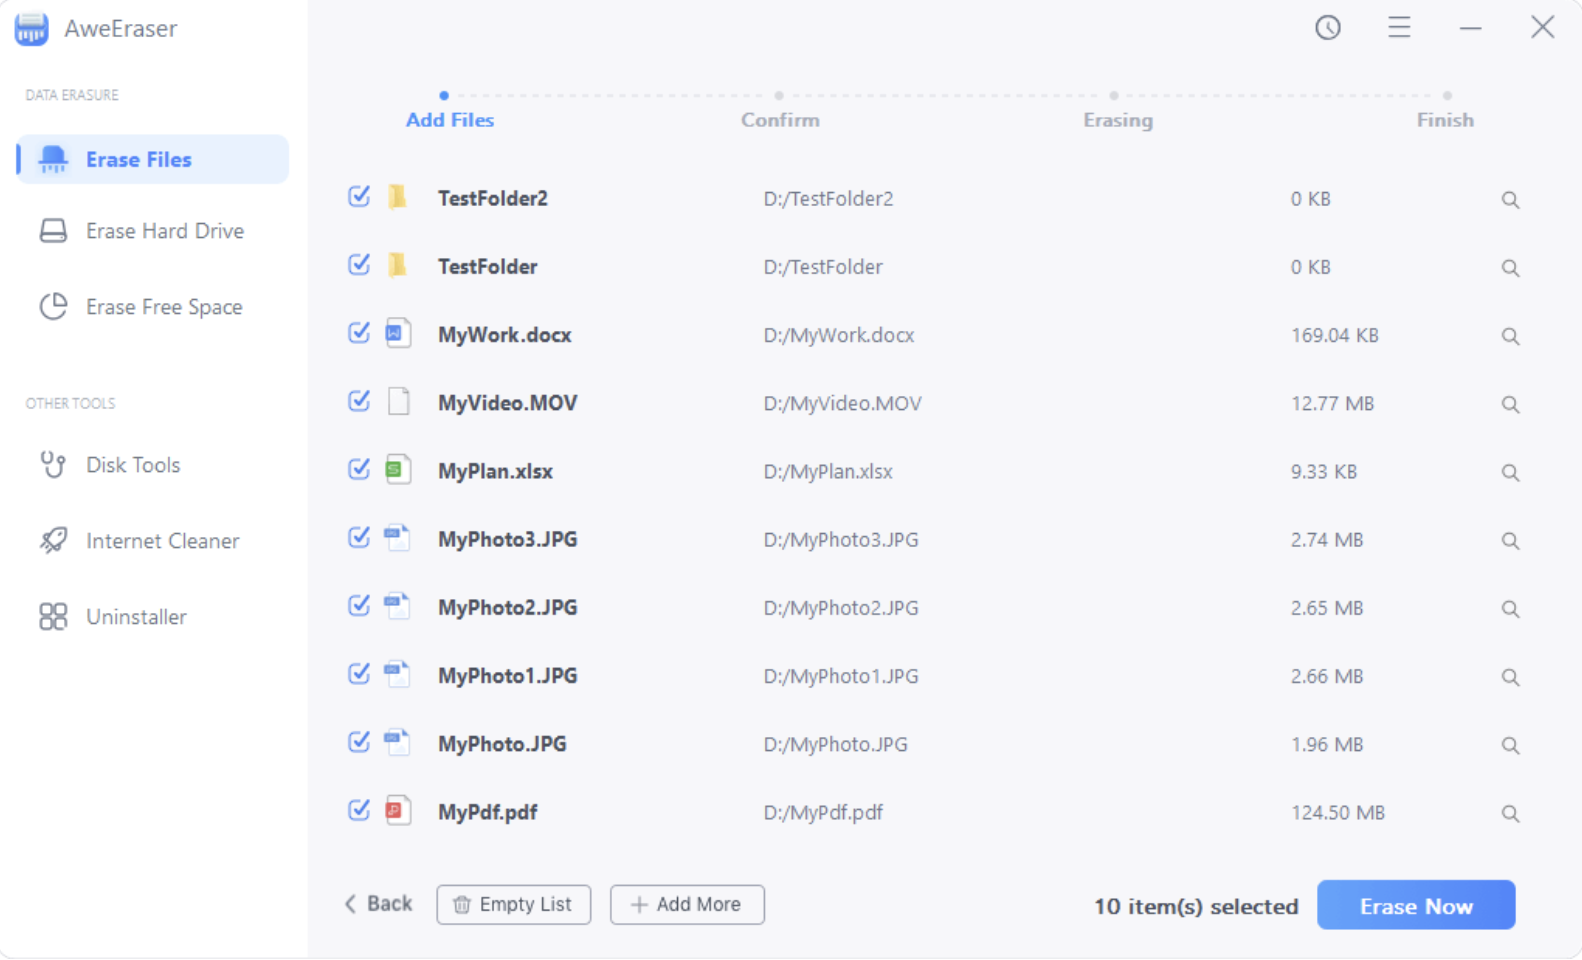
Task: Uncheck the TestFolder2 checkbox
Action: [359, 196]
